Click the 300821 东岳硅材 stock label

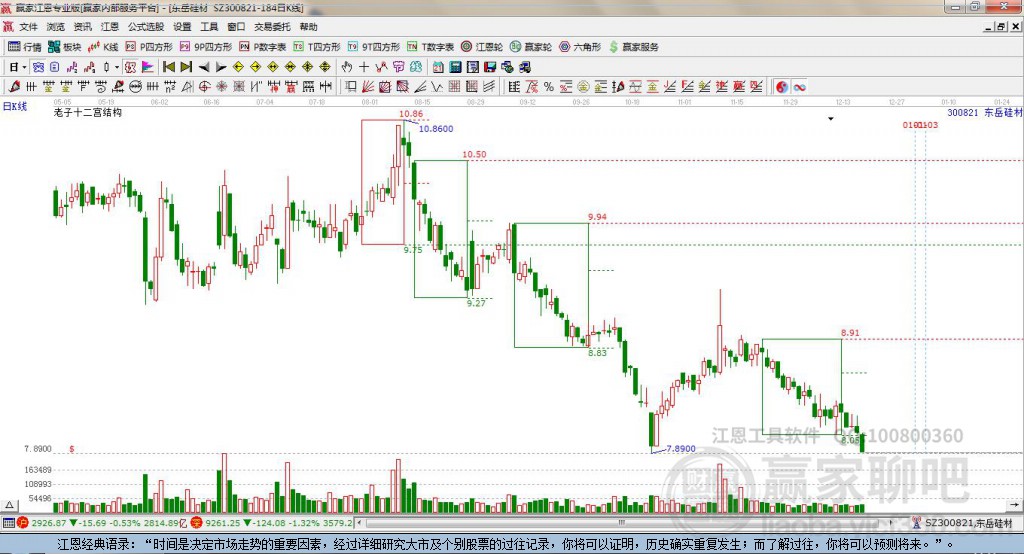(x=984, y=112)
